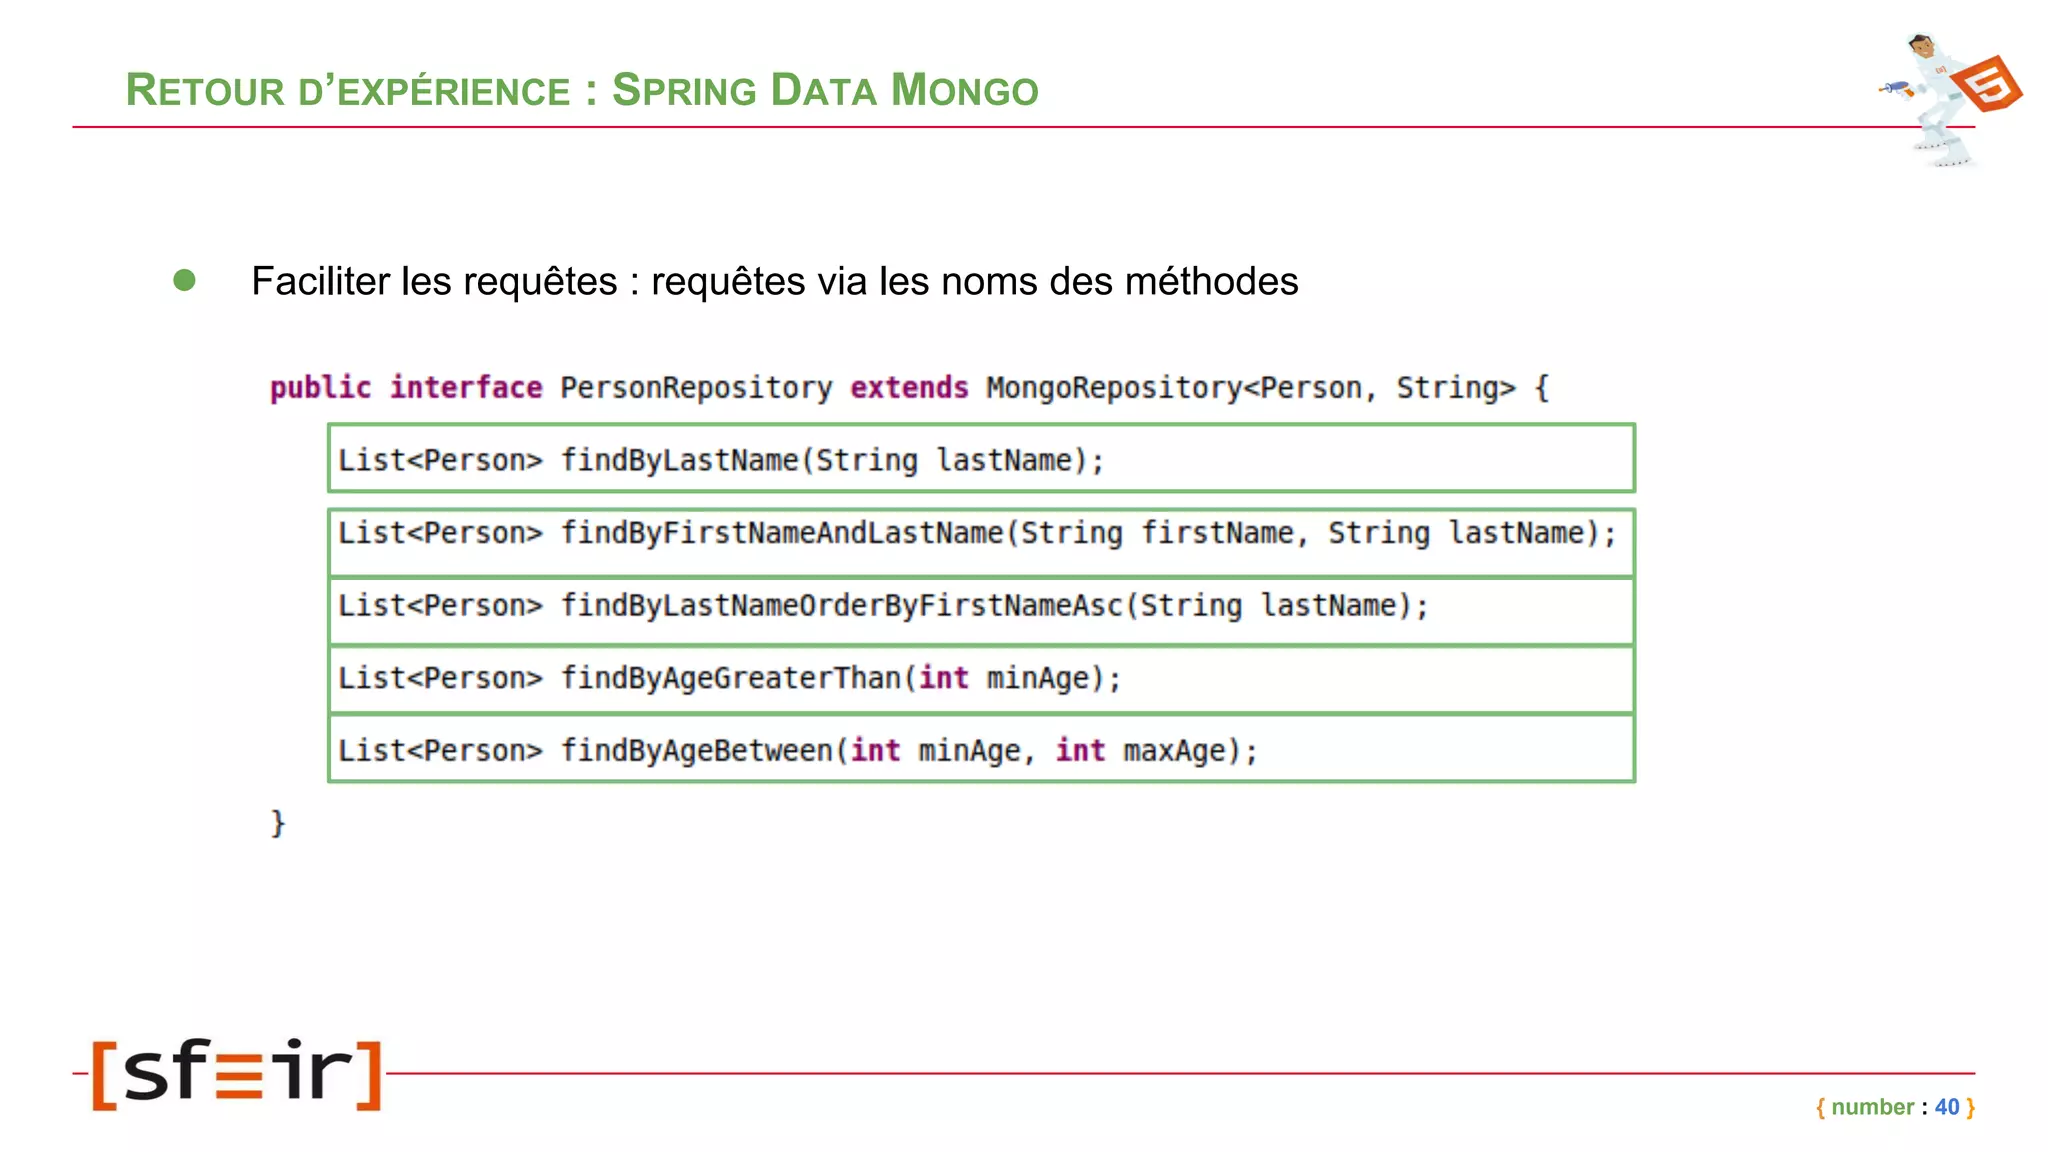Select the findByFirstNameAndLastName method line
This screenshot has height=1152, width=2048.
(981, 542)
